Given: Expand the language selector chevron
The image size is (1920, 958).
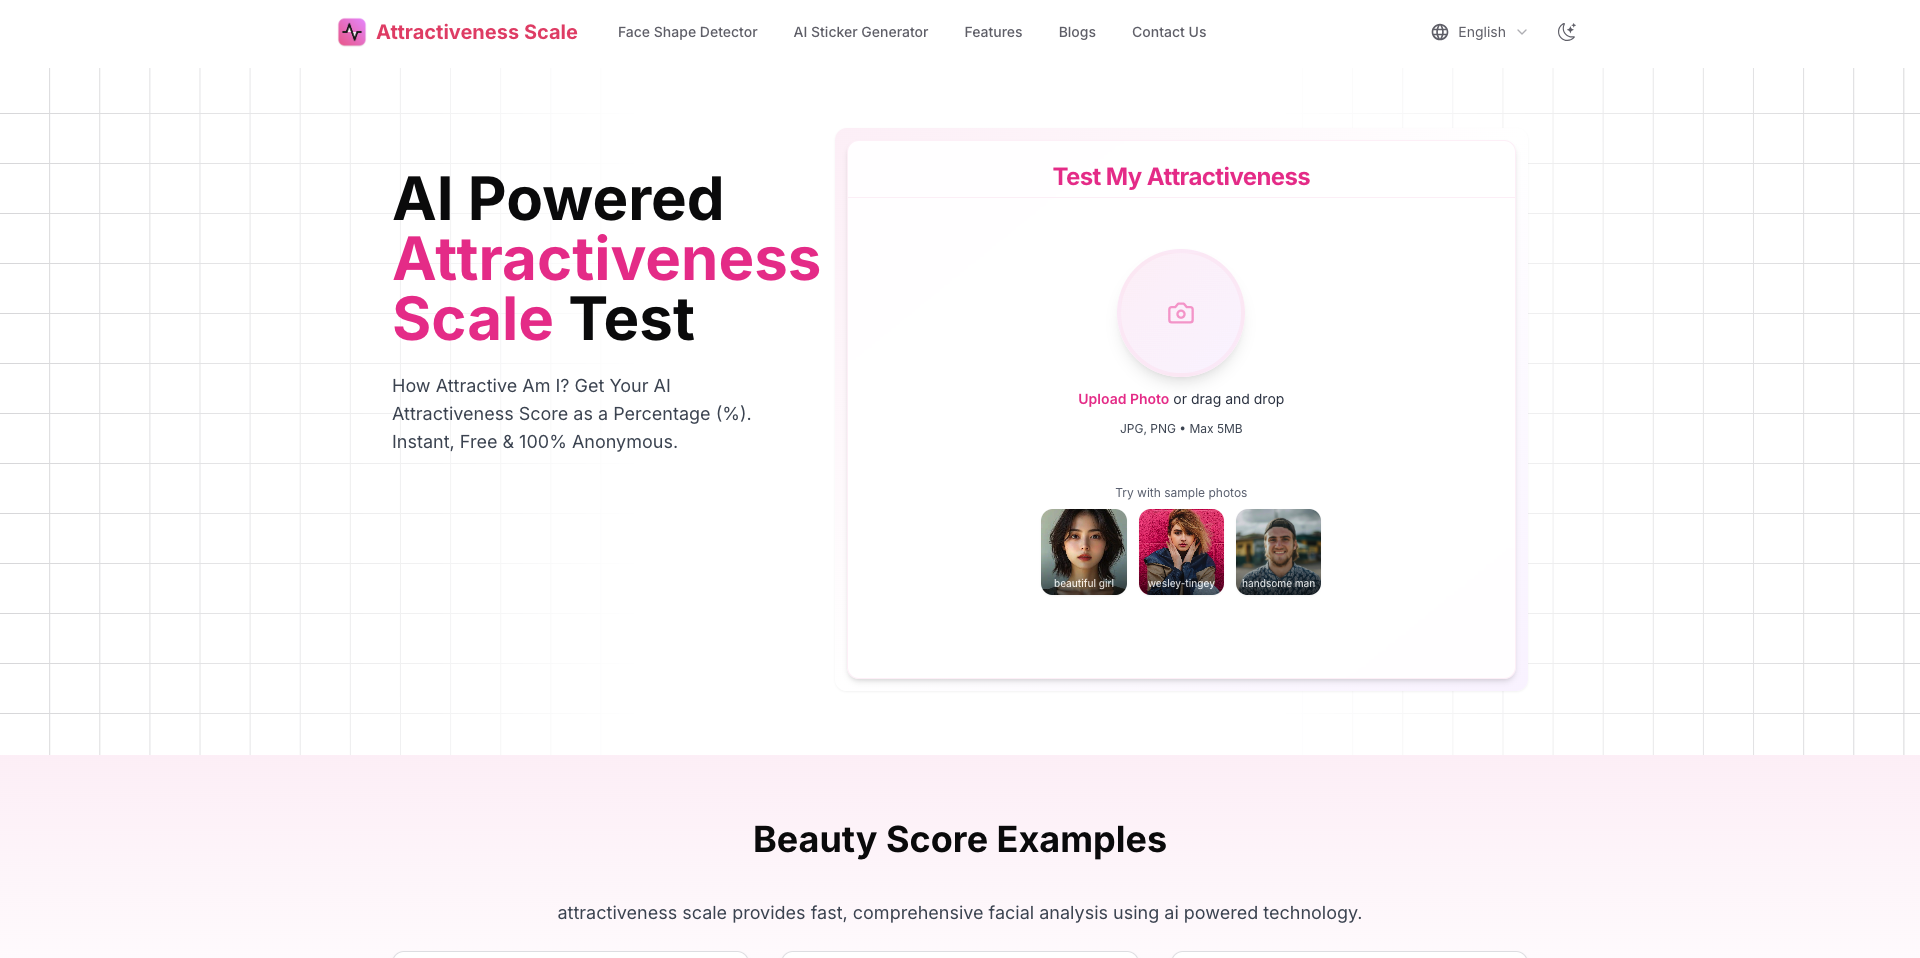Looking at the screenshot, I should 1522,32.
